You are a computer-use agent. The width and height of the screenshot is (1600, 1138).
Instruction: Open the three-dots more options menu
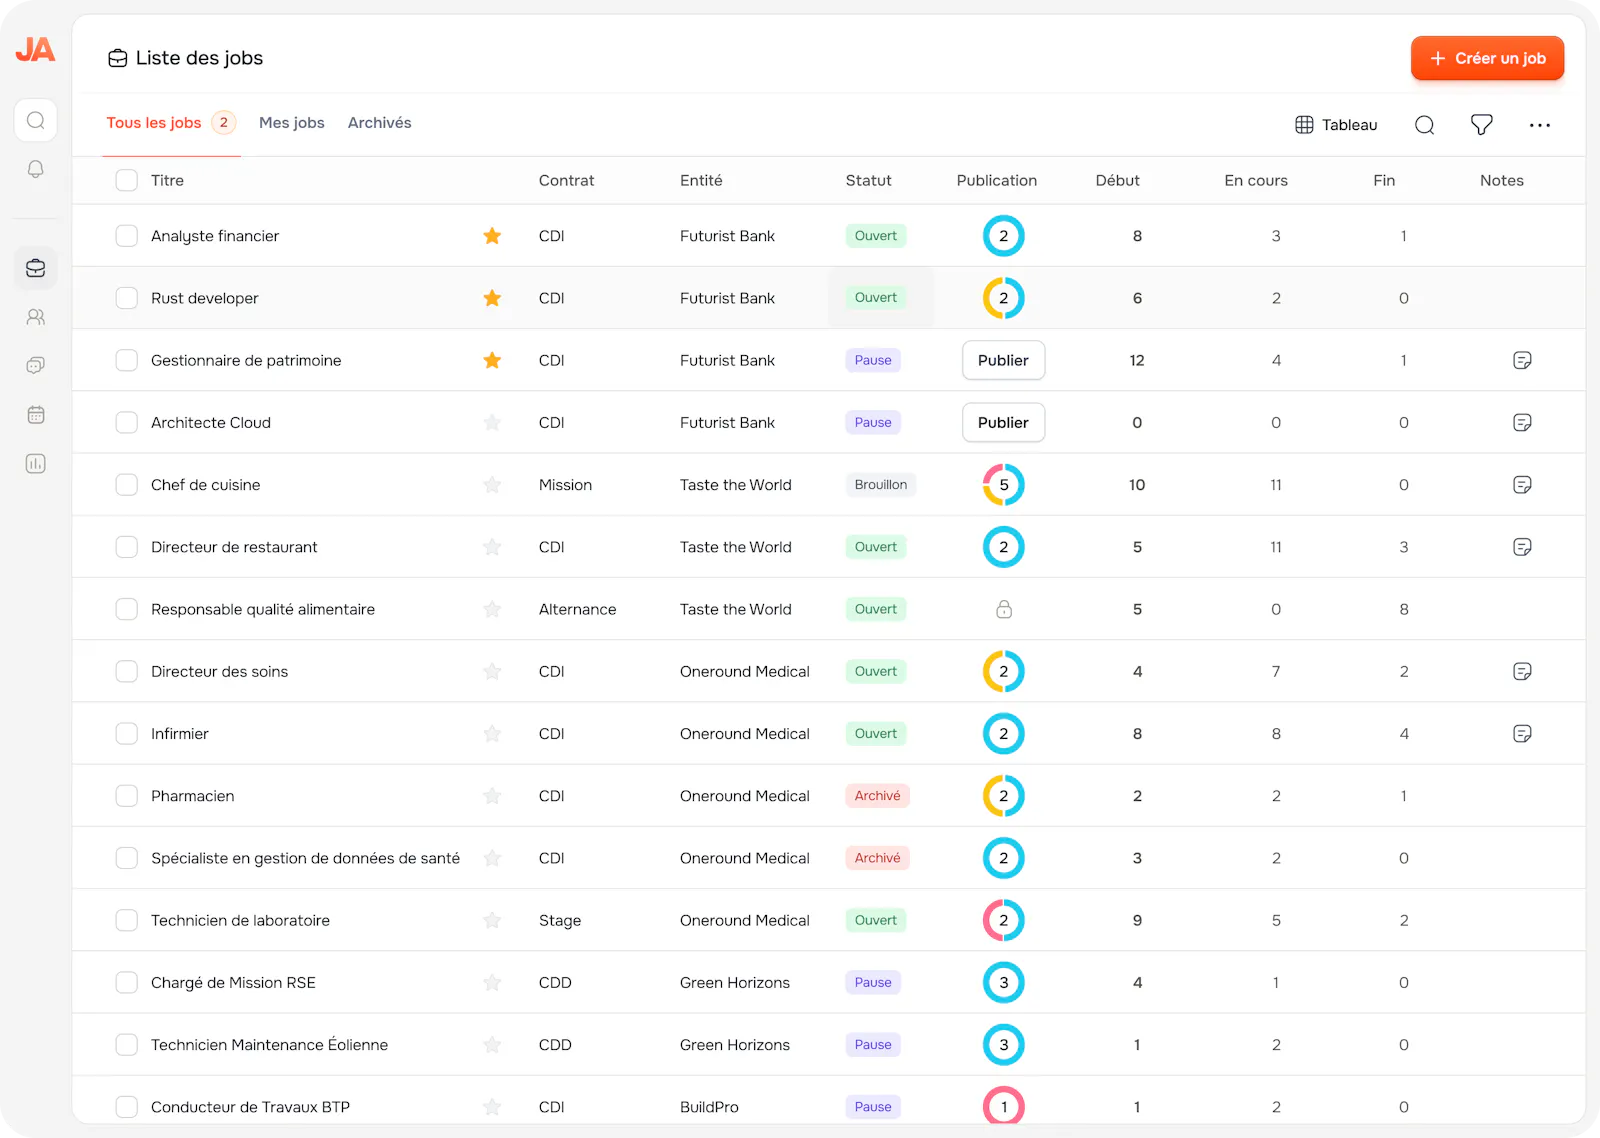[x=1540, y=125]
